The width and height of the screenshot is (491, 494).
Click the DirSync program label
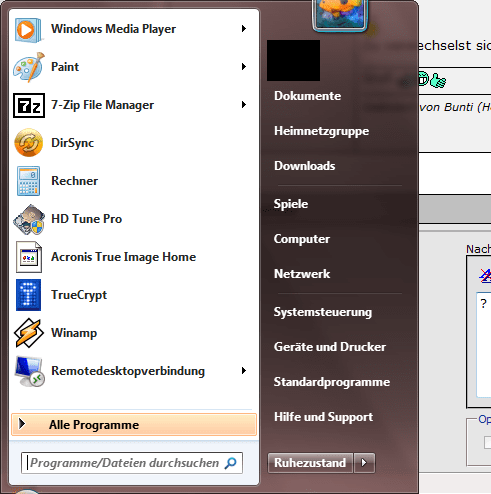coord(72,143)
